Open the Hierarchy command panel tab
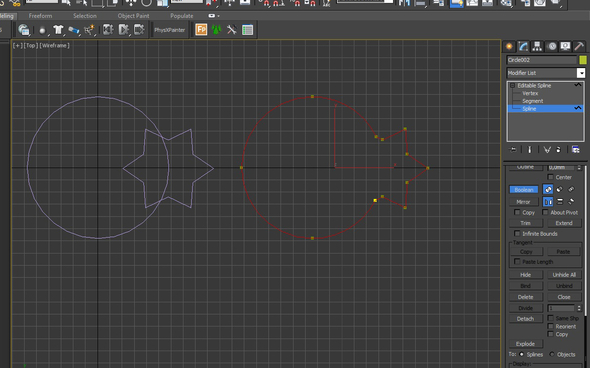Viewport: 590px width, 368px height. 537,46
